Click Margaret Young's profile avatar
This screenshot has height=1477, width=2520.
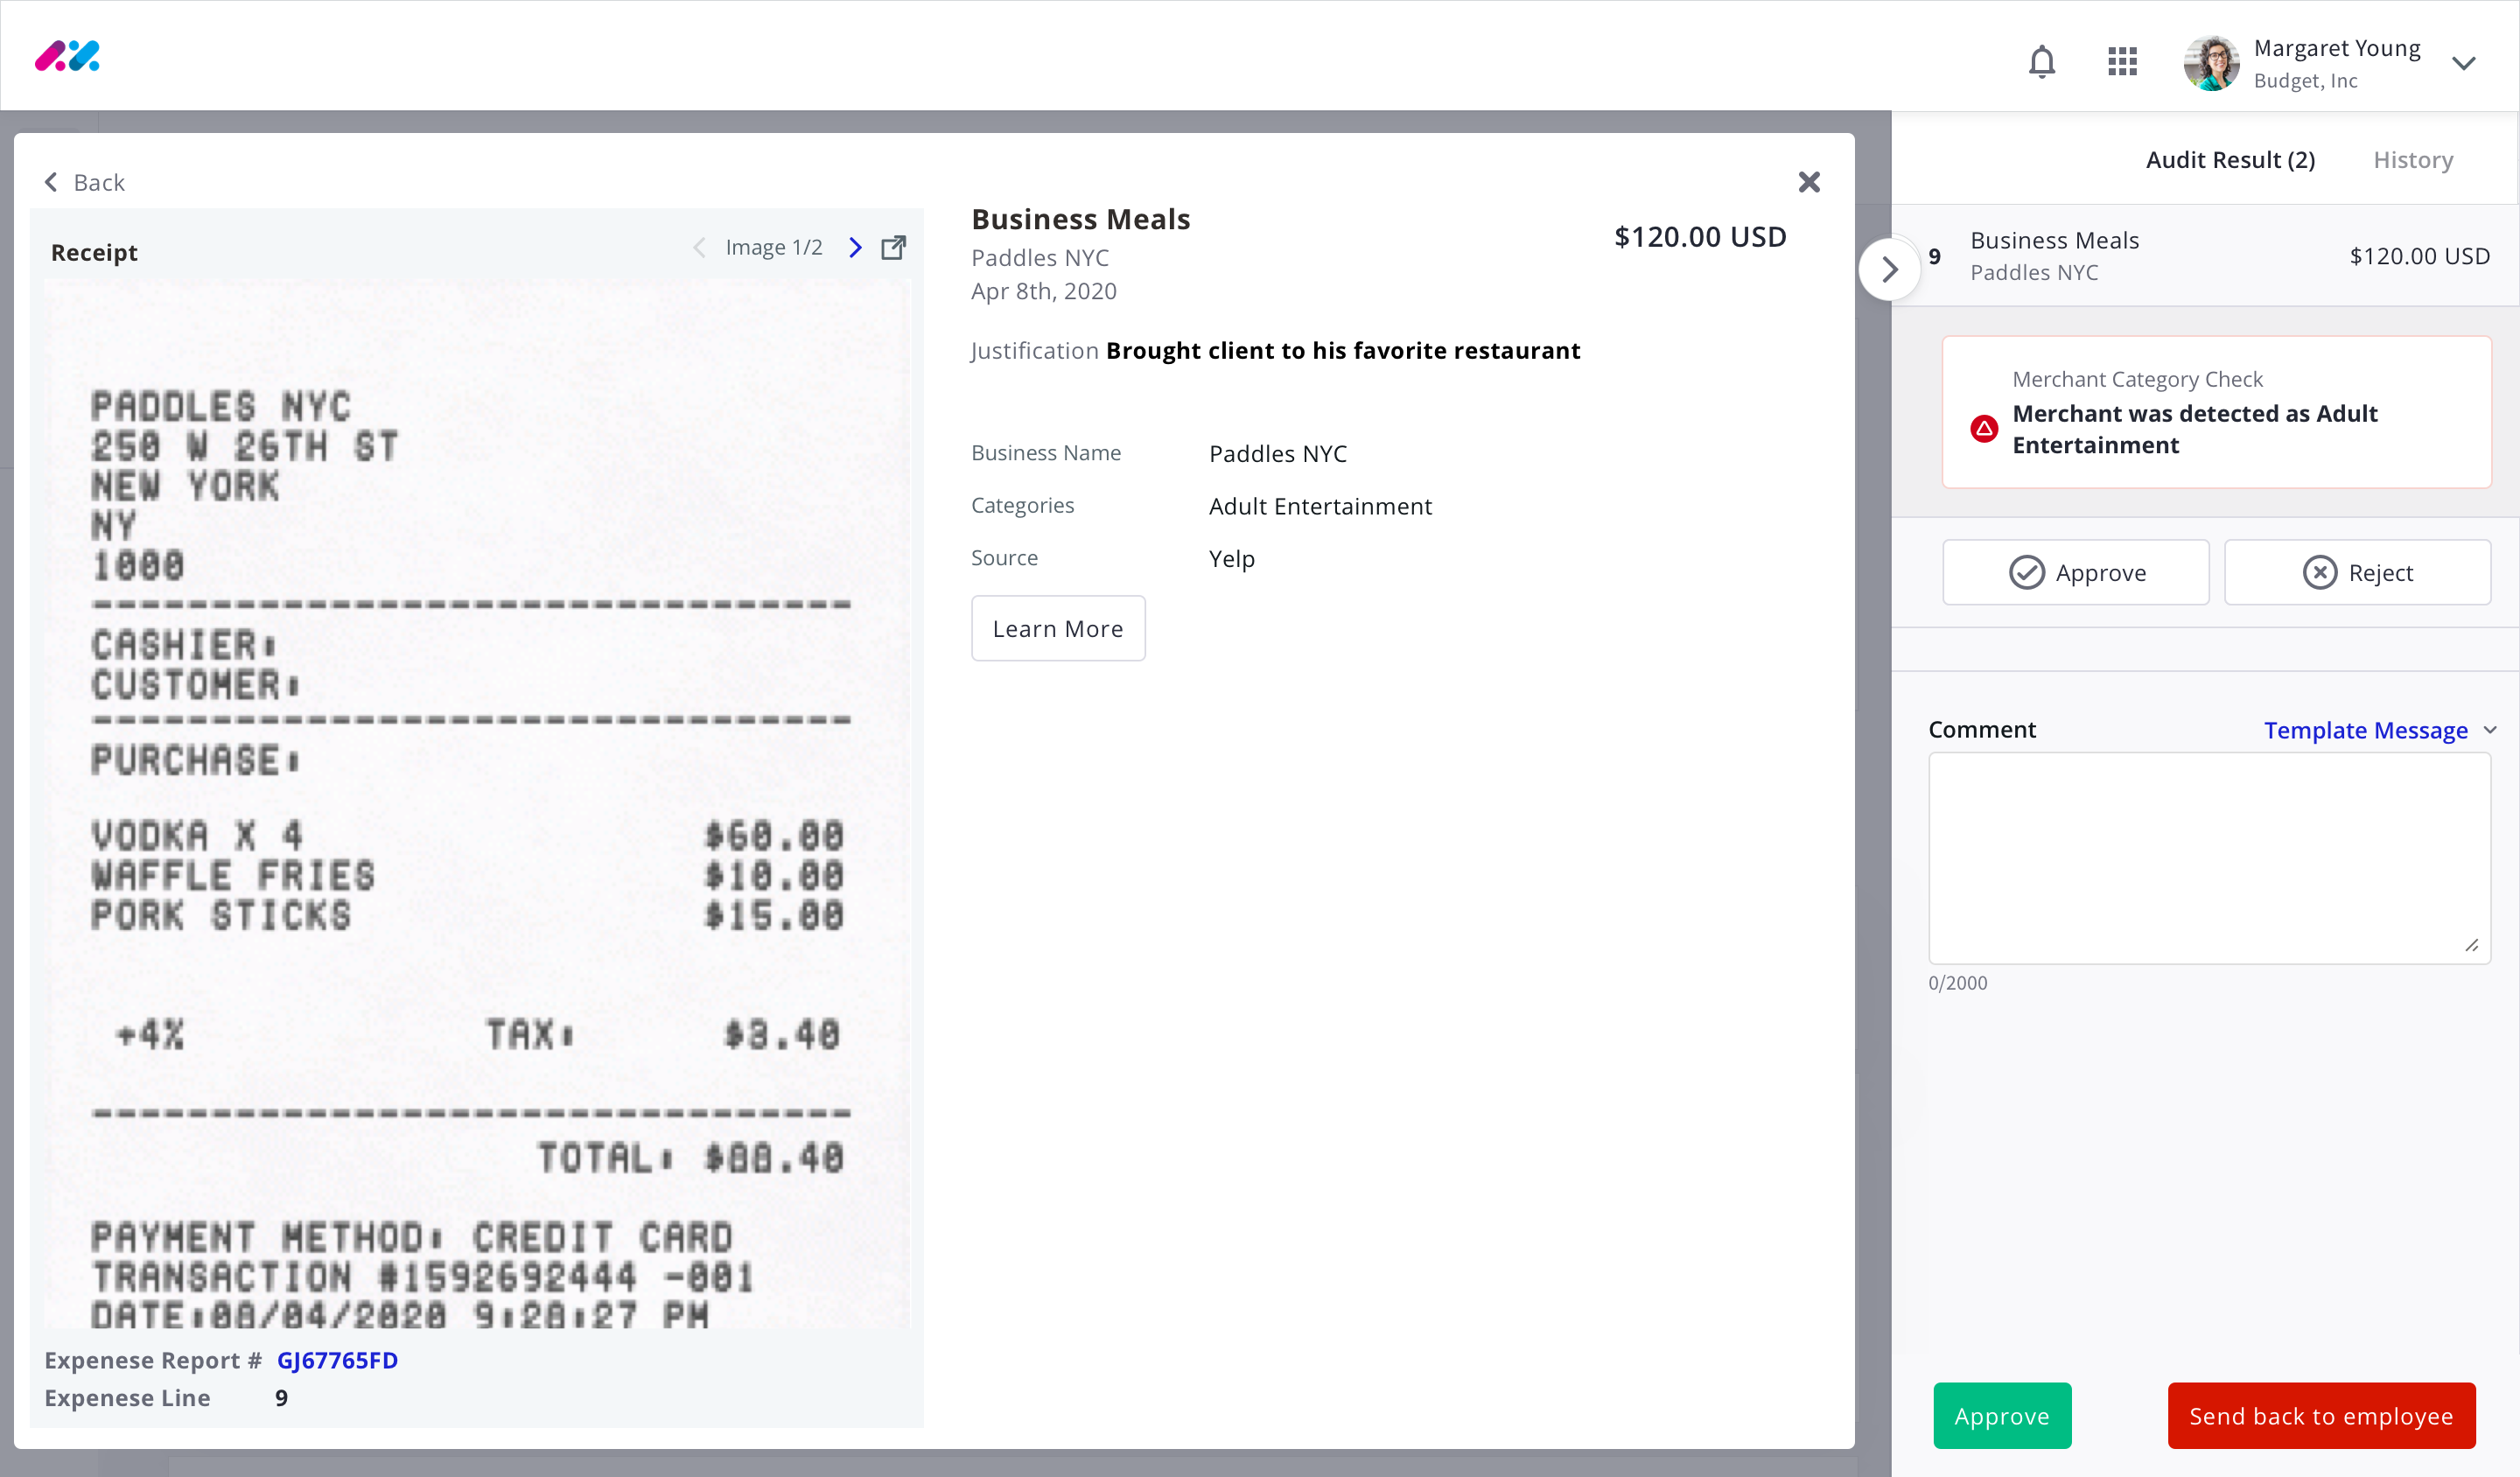[2211, 63]
